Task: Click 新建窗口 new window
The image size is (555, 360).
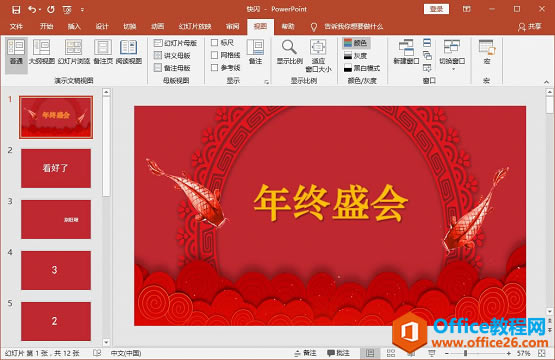Action: (x=406, y=52)
